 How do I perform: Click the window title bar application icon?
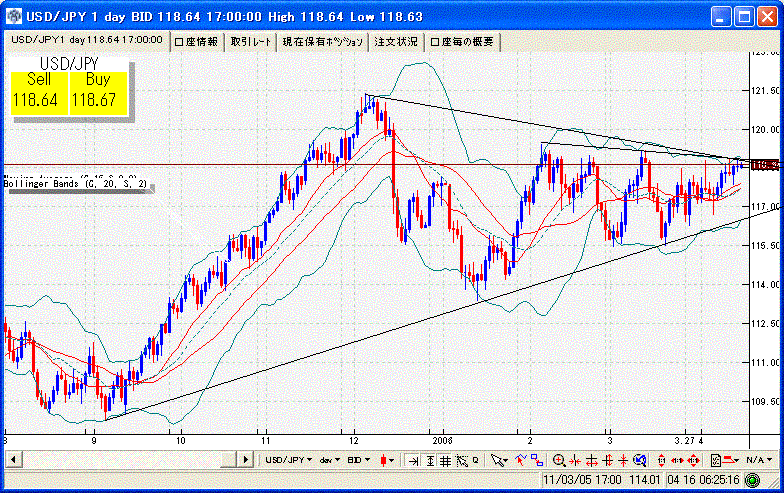(14, 16)
